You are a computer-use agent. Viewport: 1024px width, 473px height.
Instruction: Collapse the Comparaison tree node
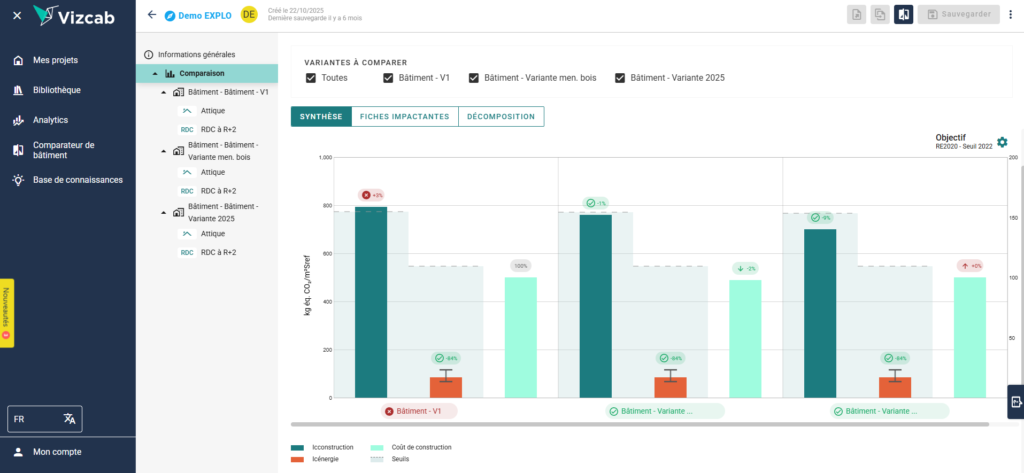point(155,74)
